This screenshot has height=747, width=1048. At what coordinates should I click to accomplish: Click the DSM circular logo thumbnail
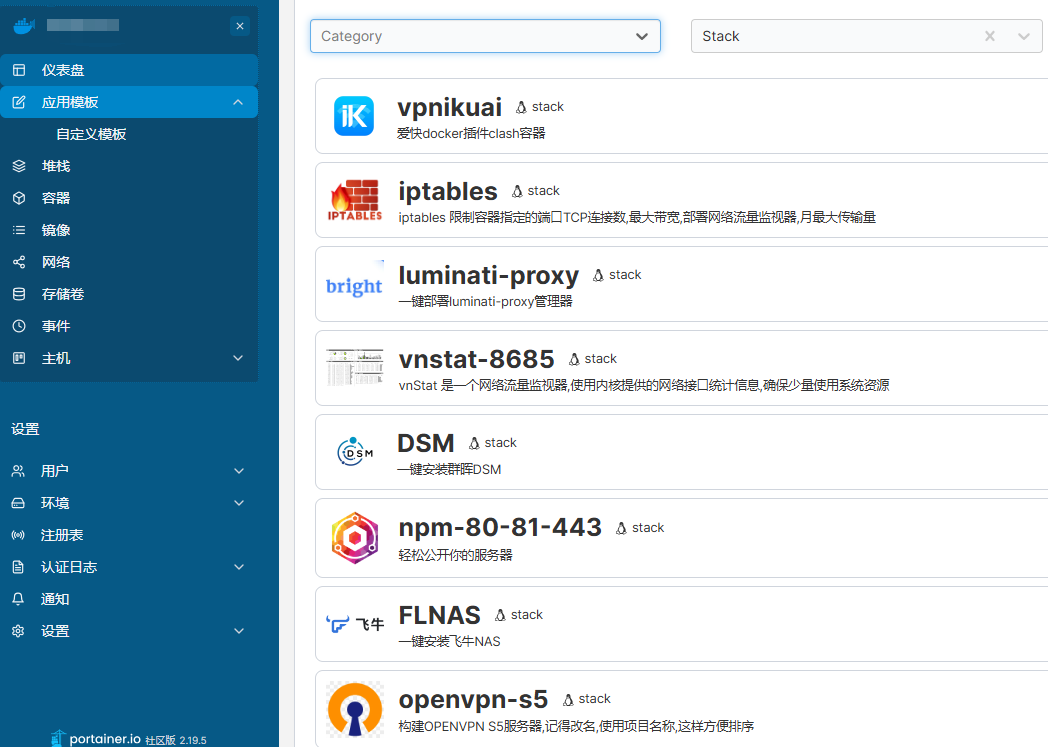point(355,452)
